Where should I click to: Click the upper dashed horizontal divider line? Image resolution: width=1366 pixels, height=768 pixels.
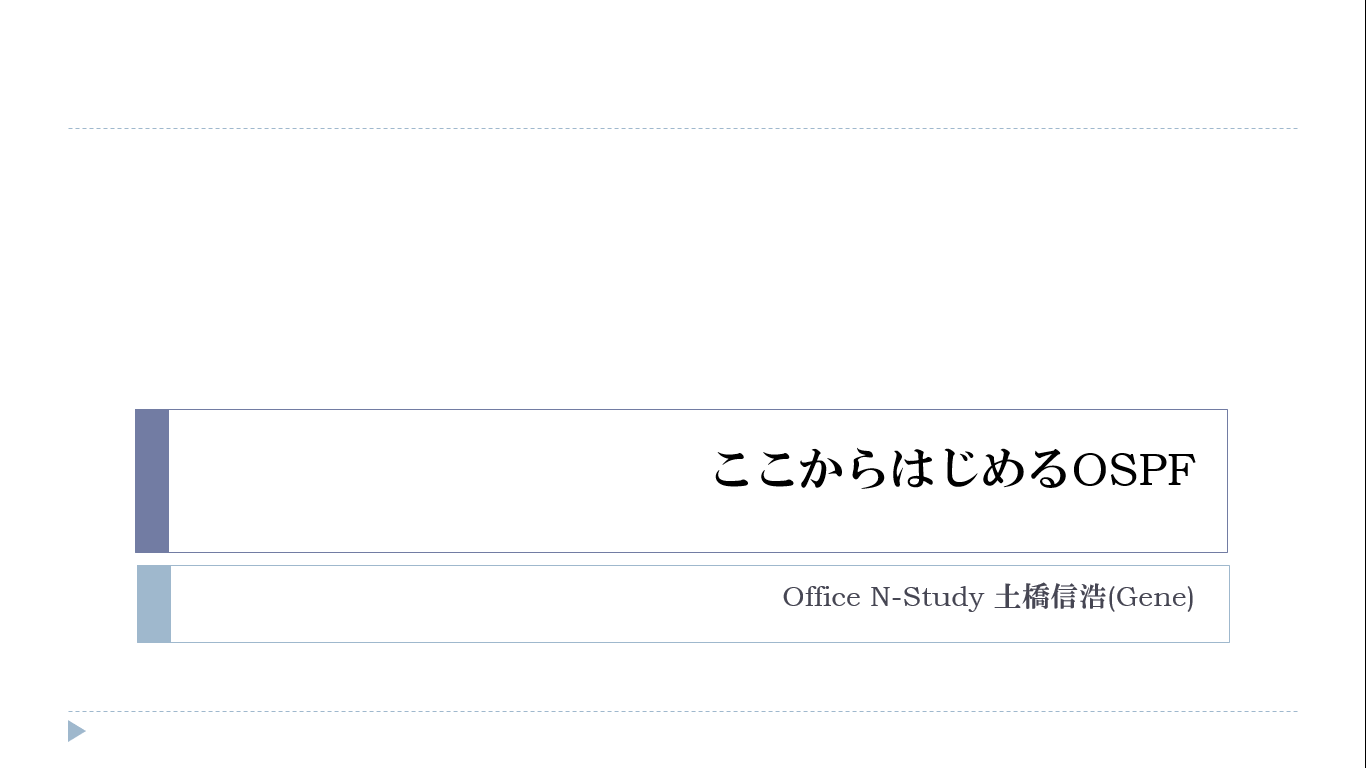pyautogui.click(x=683, y=128)
